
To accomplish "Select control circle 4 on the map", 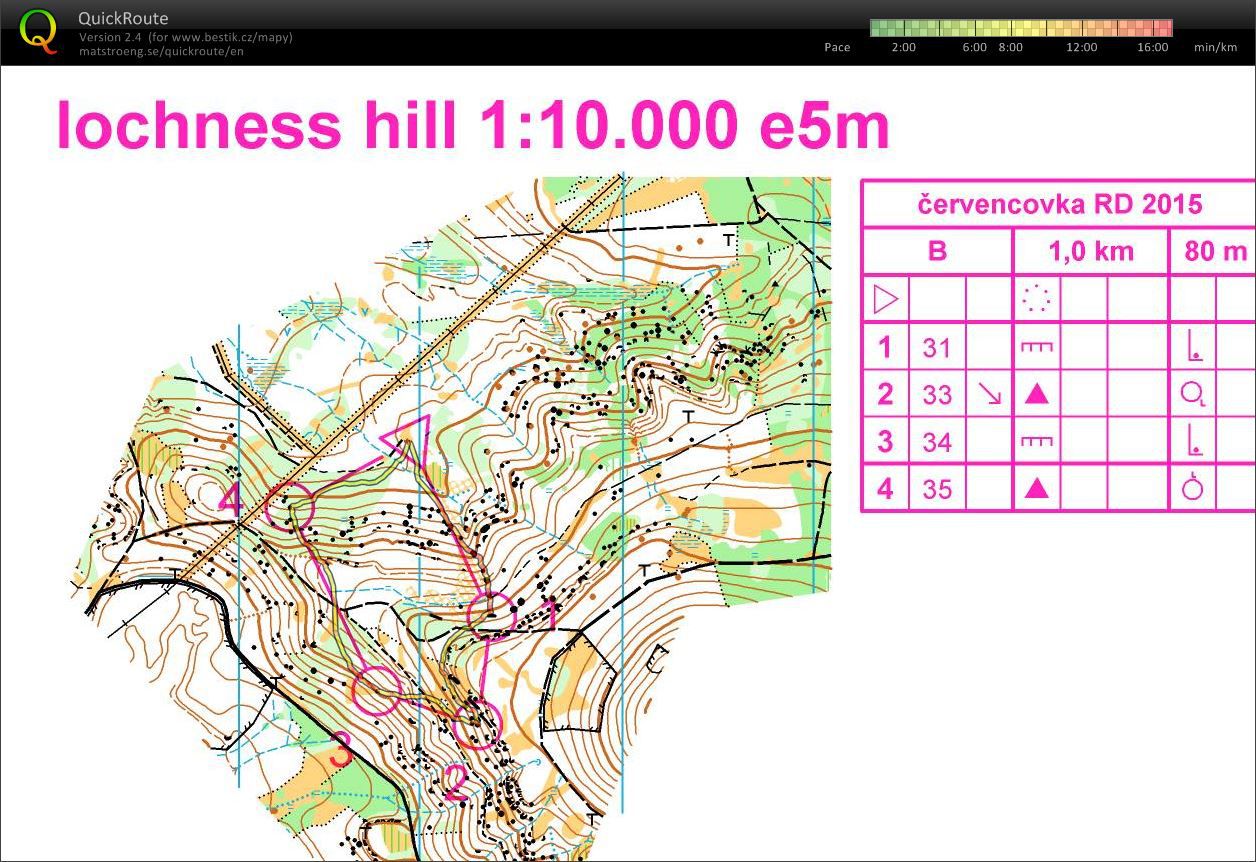I will (291, 506).
